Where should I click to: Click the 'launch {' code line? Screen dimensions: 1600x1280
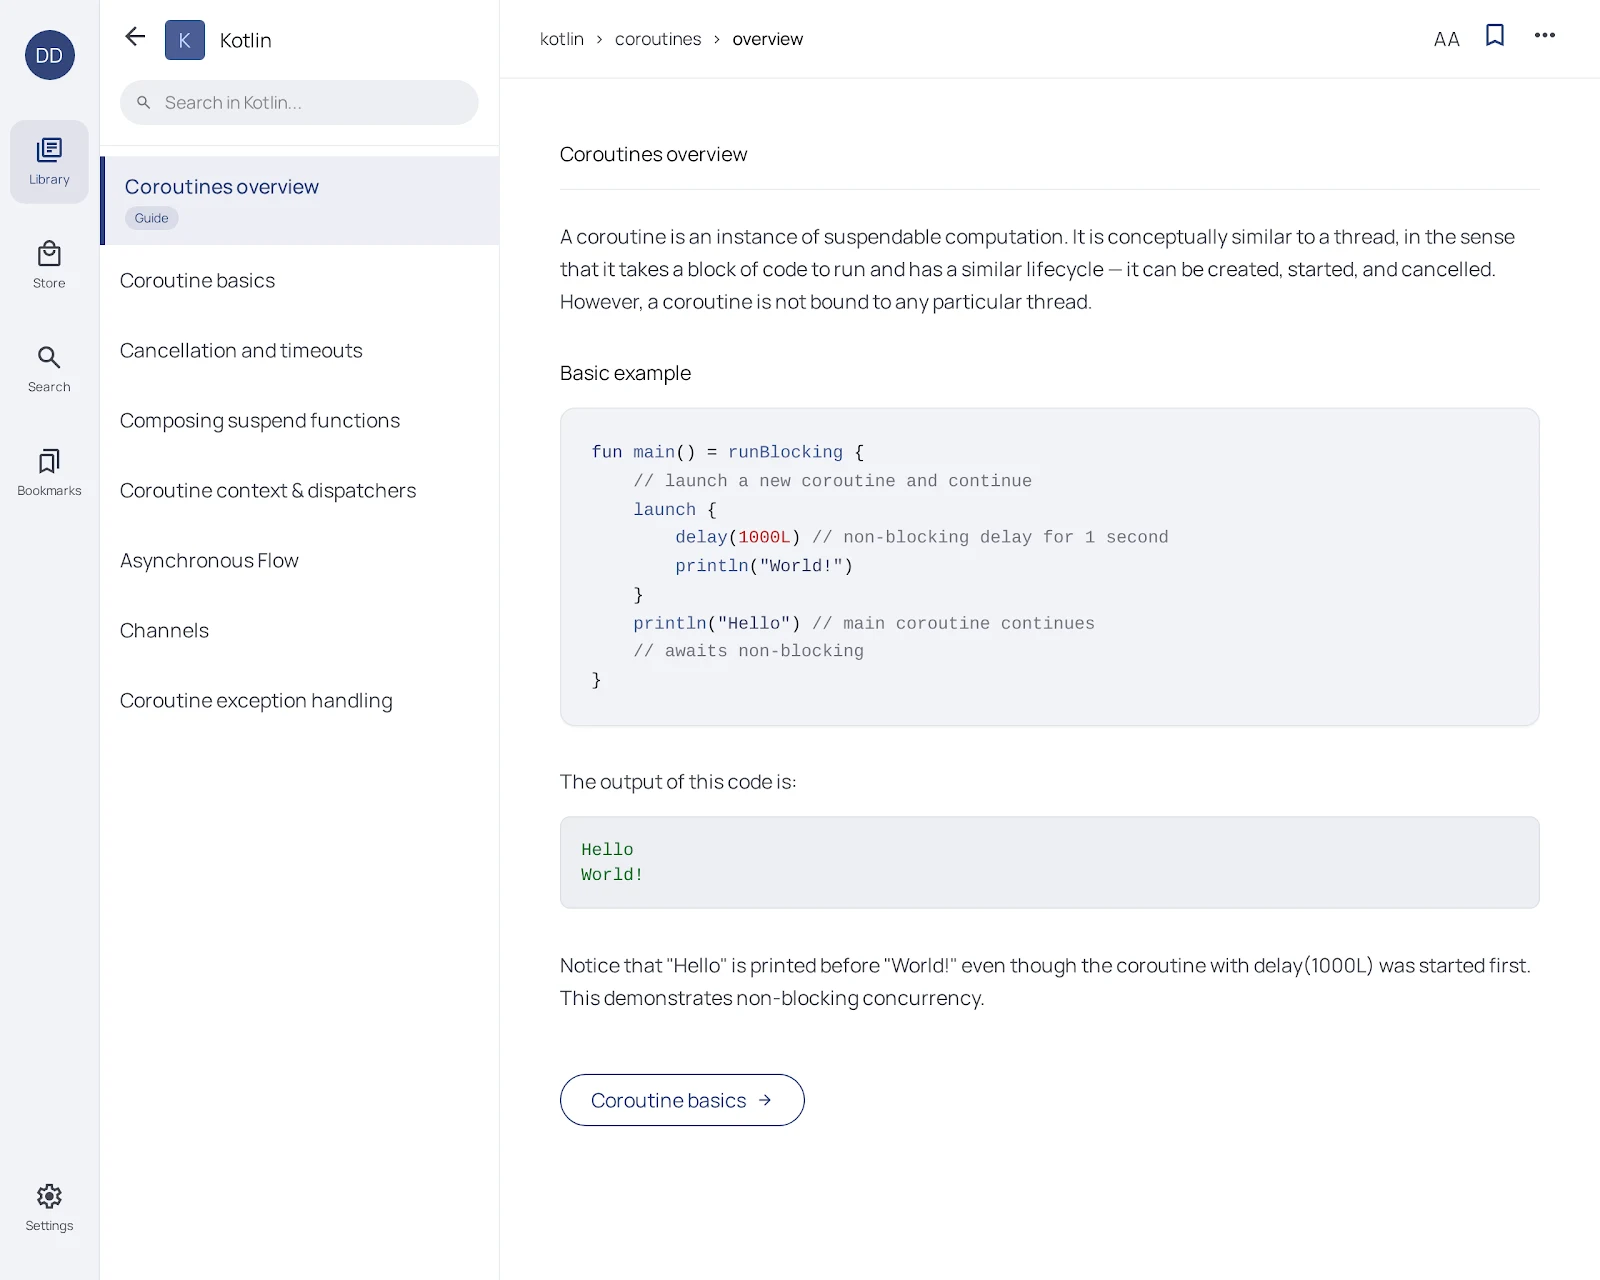(x=674, y=509)
